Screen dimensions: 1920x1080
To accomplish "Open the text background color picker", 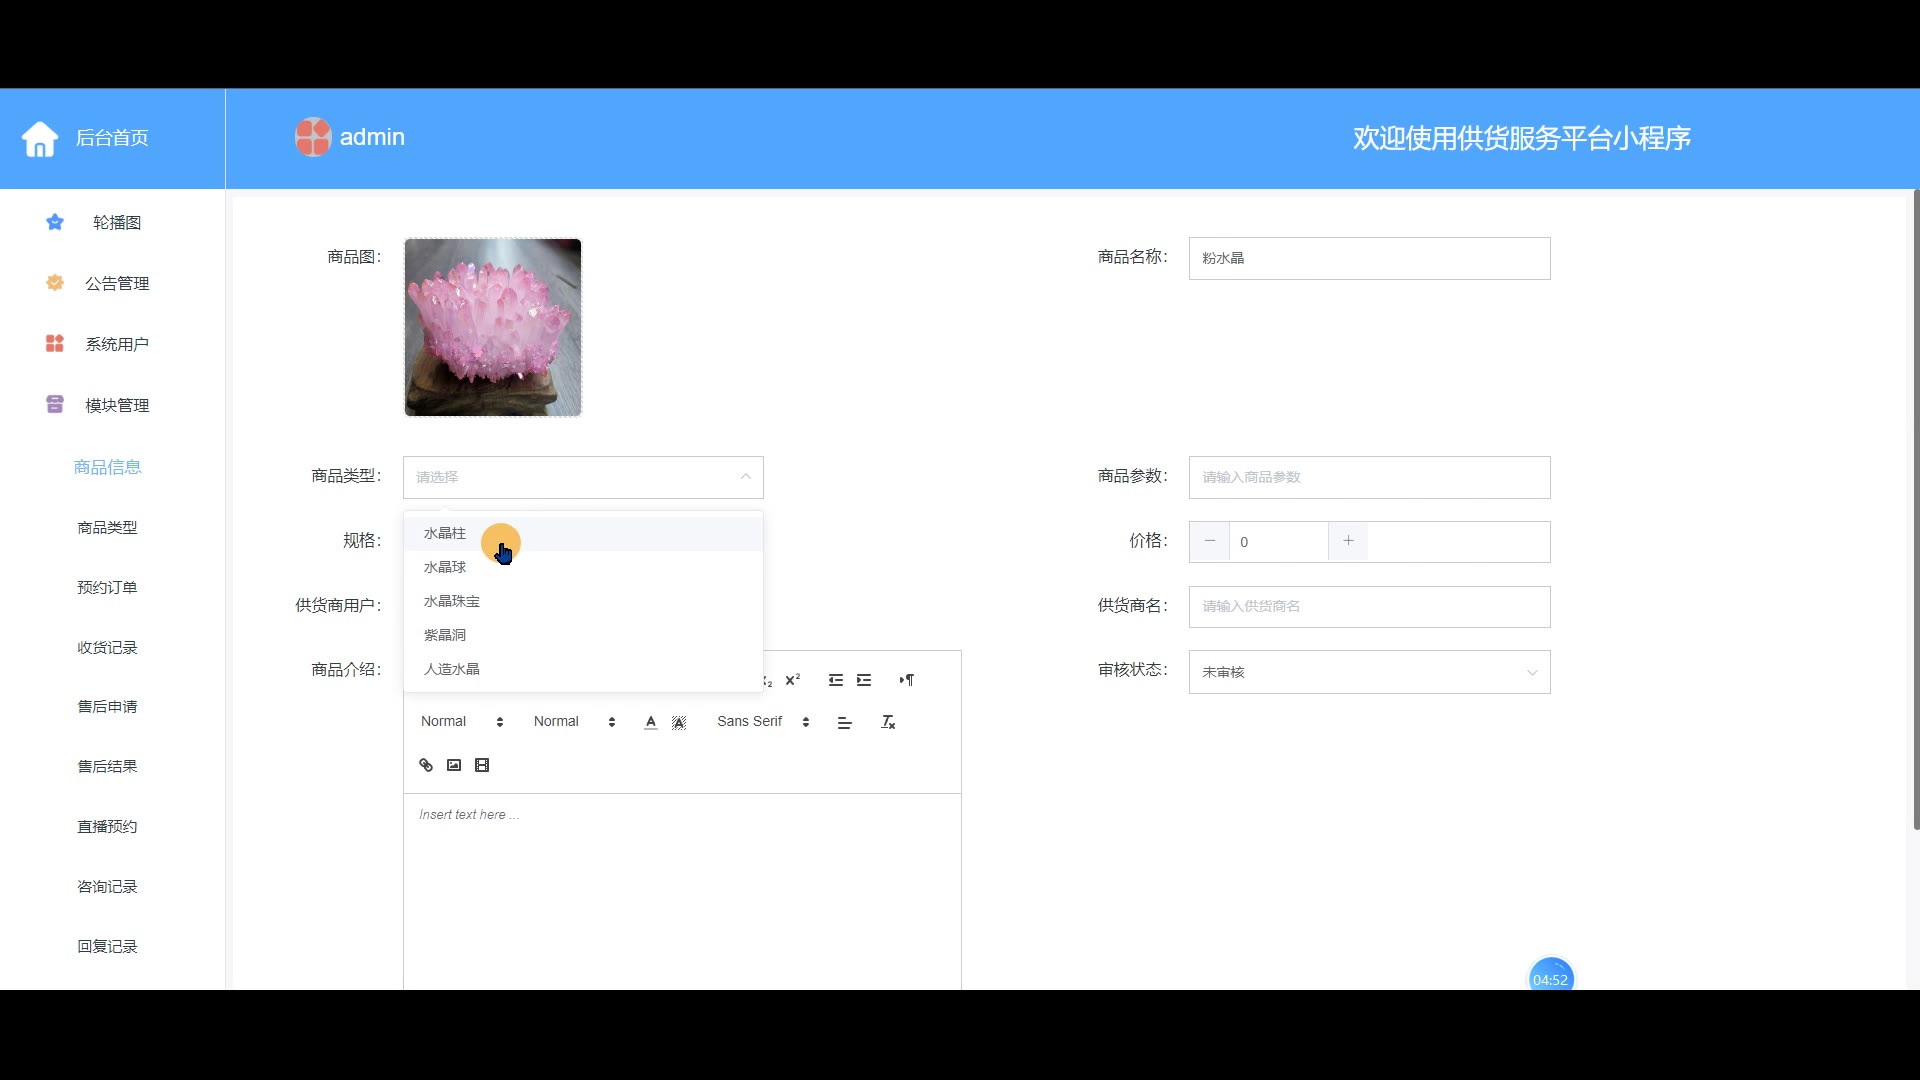I will [x=679, y=722].
